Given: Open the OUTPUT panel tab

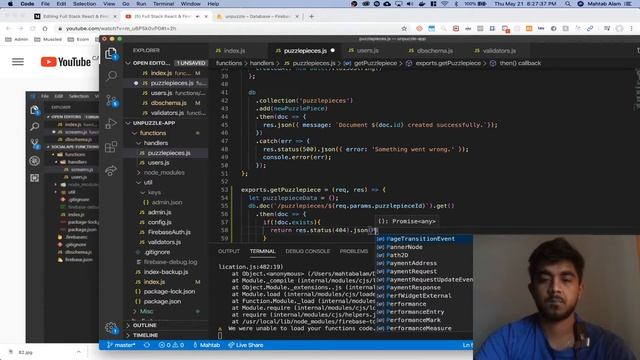Looking at the screenshot, I should 229,251.
